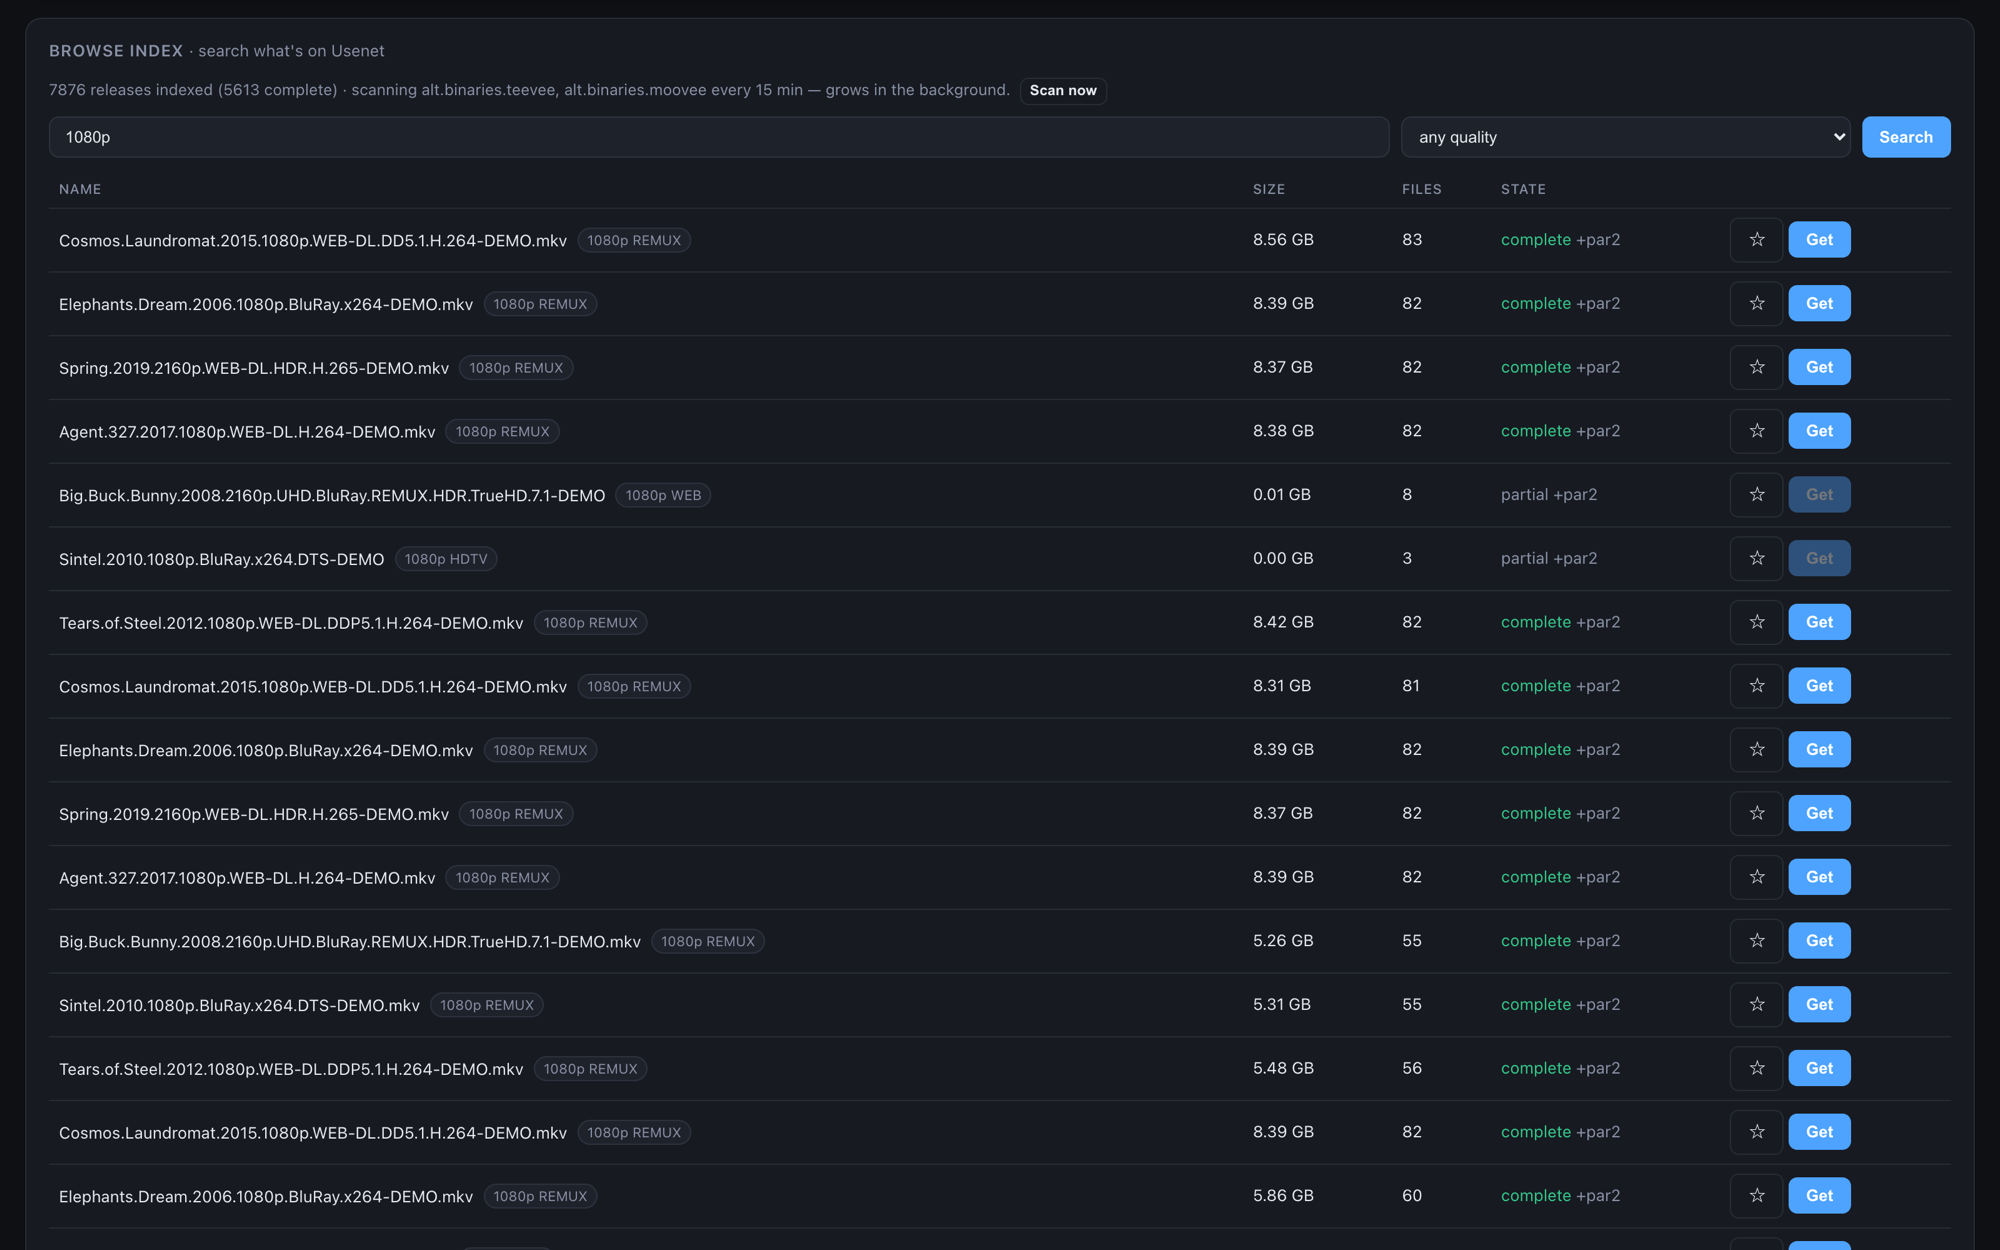The height and width of the screenshot is (1250, 2000).
Task: Get the 5.48 GB Tears.of.Steel release
Action: point(1819,1068)
